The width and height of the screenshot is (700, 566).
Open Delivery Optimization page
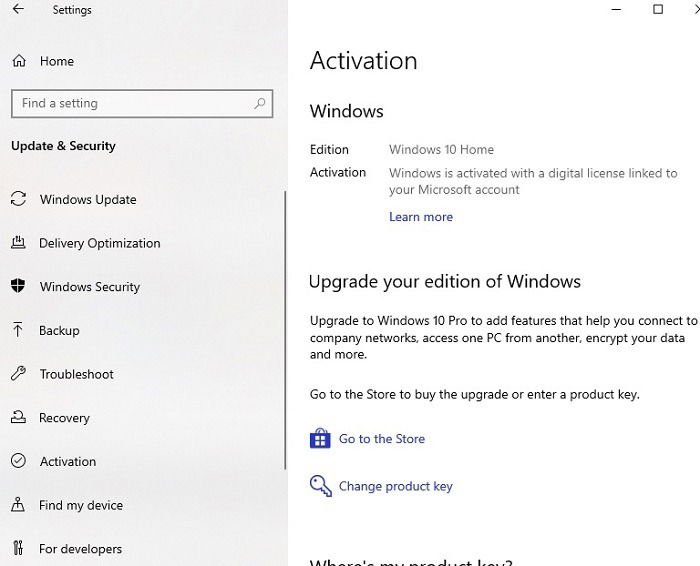(x=100, y=243)
